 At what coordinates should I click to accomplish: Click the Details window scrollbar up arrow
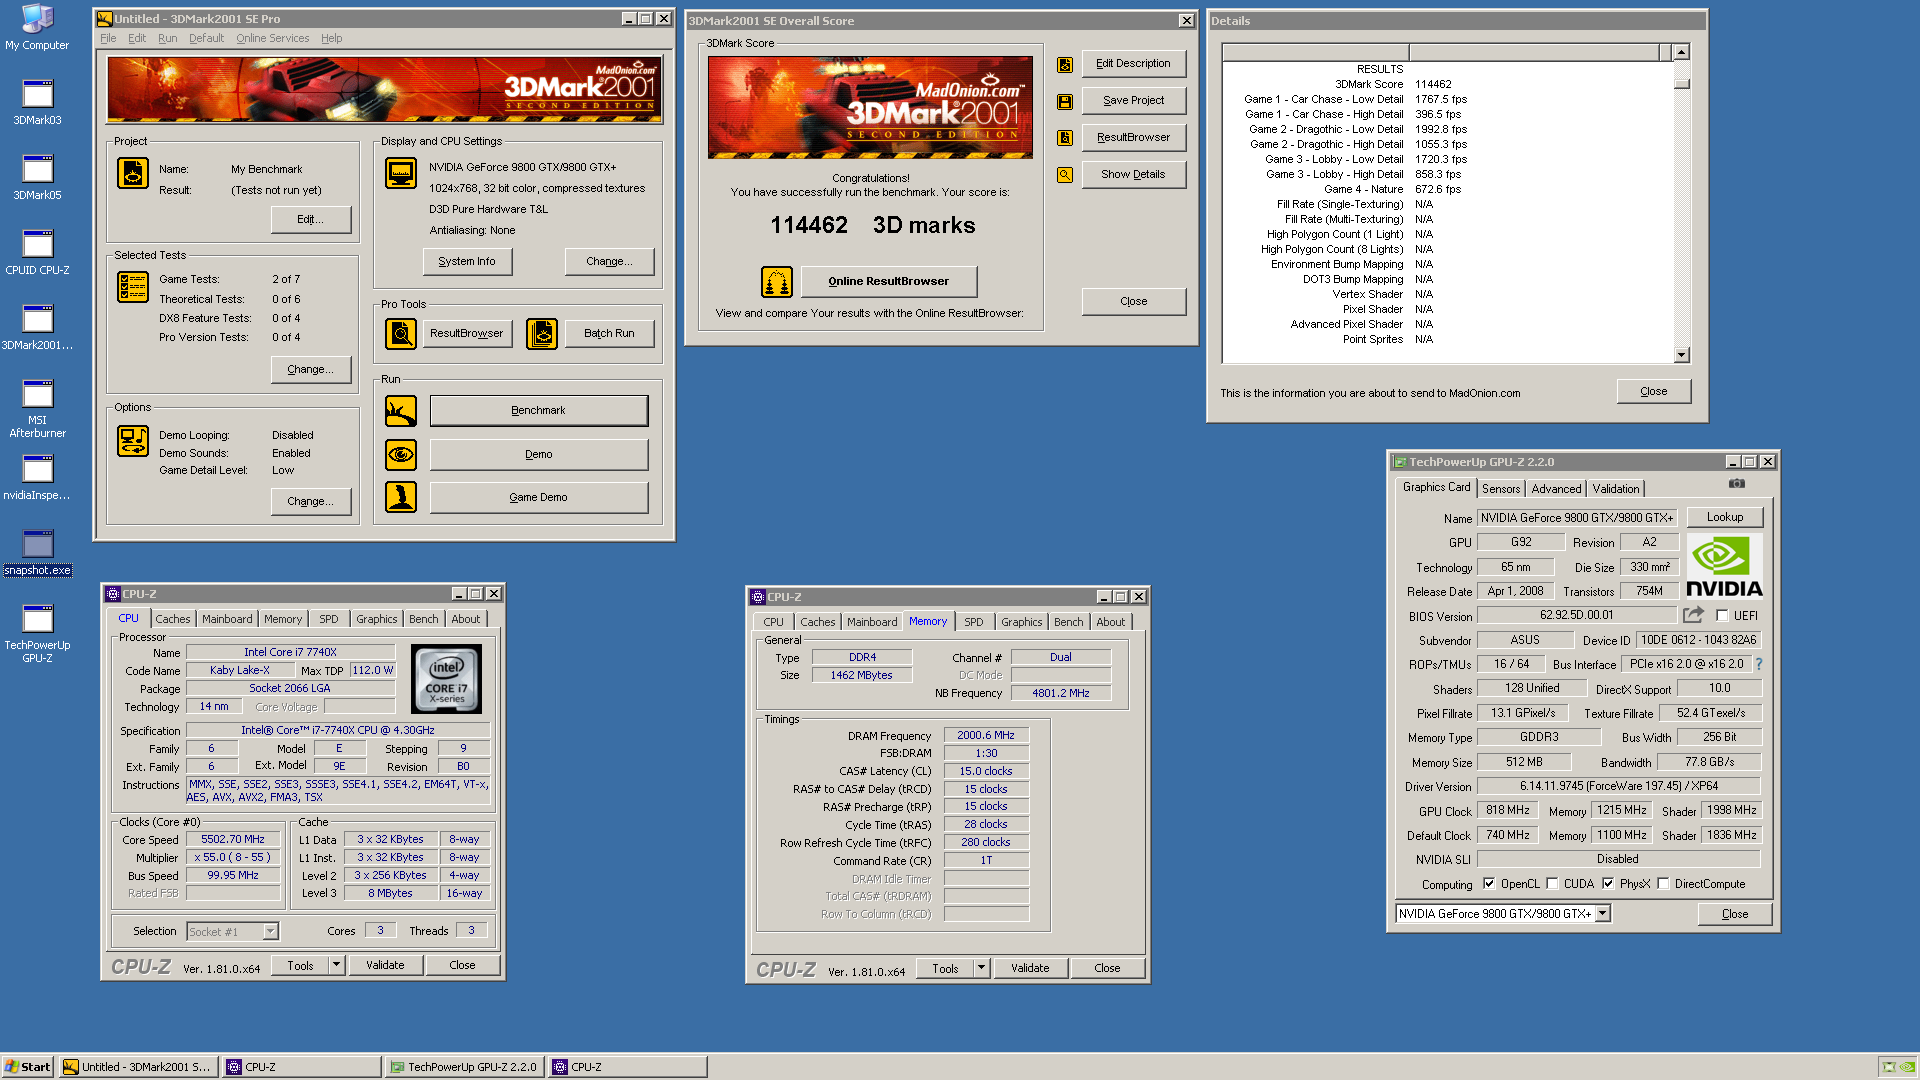point(1681,52)
